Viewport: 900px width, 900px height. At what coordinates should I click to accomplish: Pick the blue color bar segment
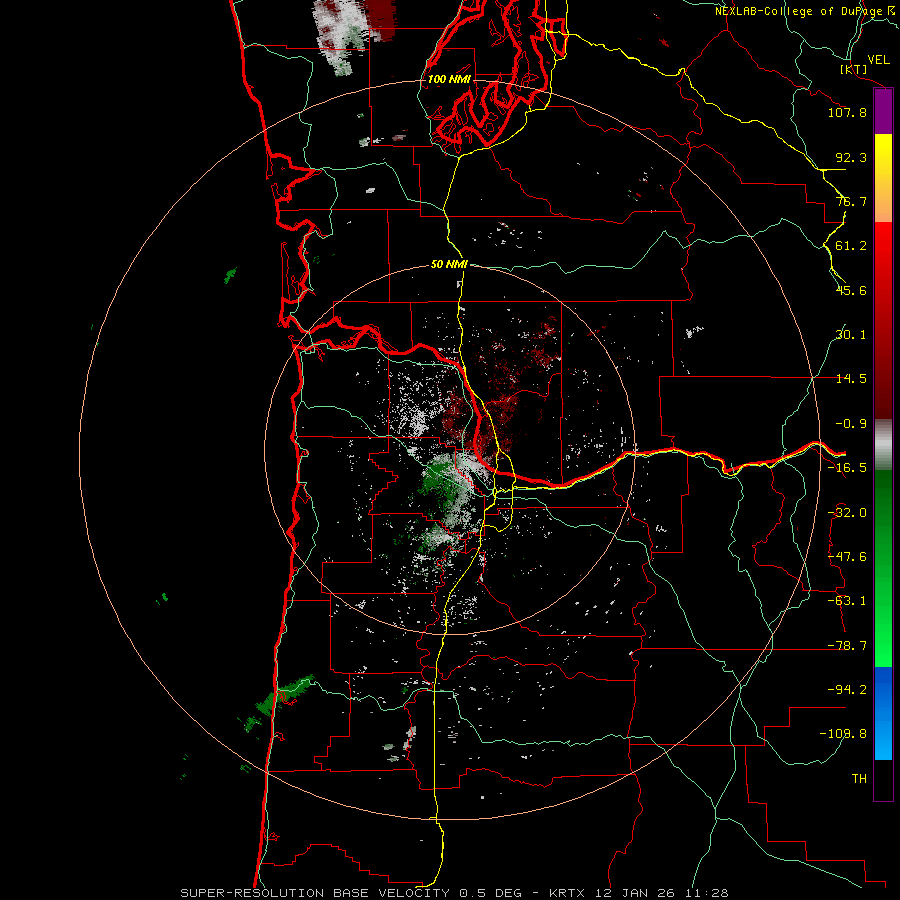point(883,713)
